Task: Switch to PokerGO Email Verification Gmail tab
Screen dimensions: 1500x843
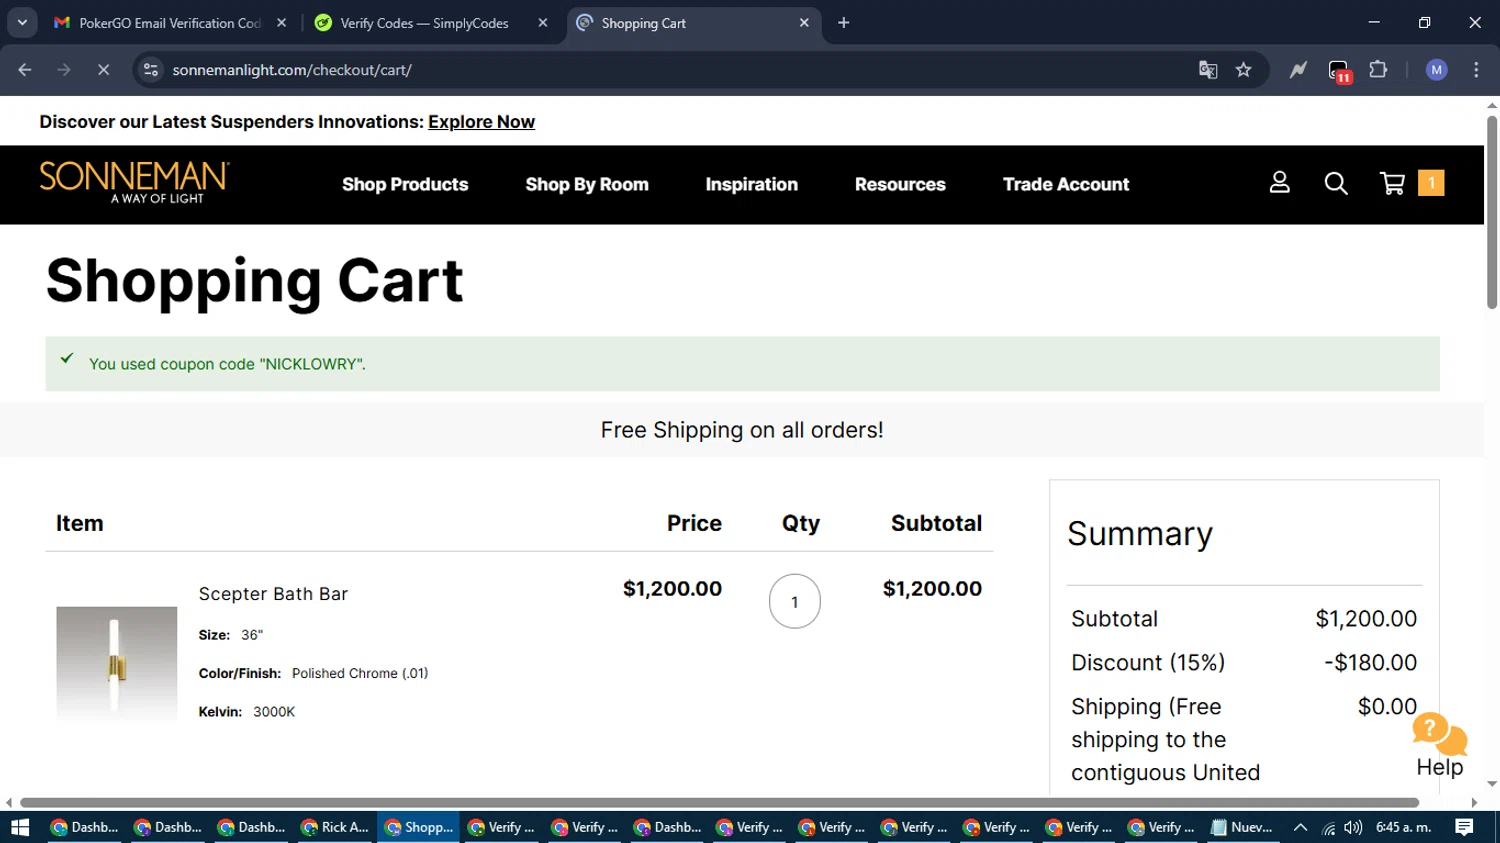Action: pos(158,23)
